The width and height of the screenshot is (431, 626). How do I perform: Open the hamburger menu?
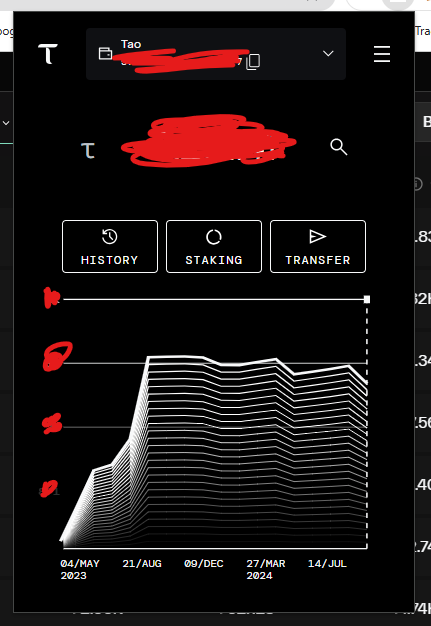pyautogui.click(x=382, y=54)
